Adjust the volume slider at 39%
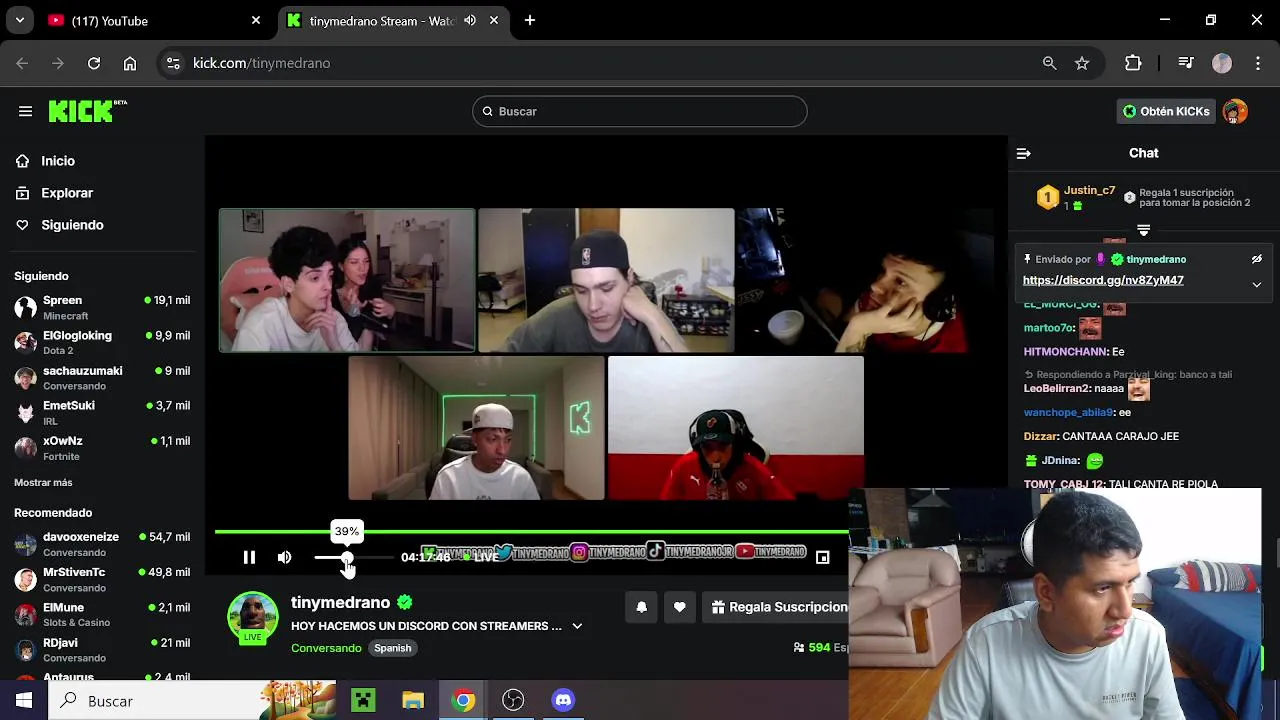The image size is (1280, 720). pos(347,557)
